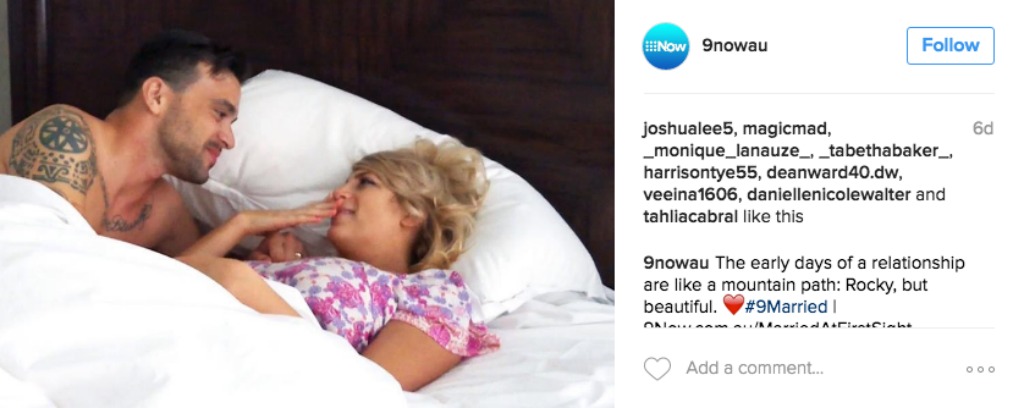Open joshualee5's profile
1024x408 pixels.
(x=688, y=129)
